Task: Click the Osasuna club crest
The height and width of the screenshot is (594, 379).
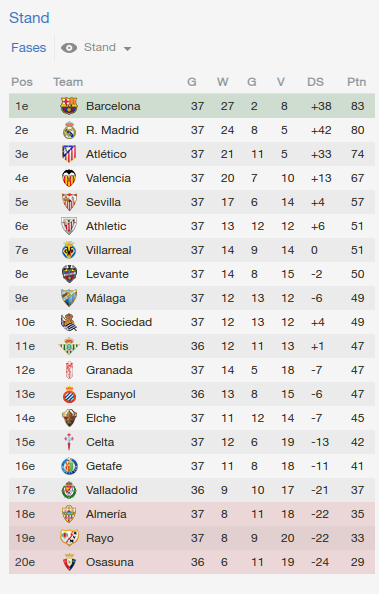Action: coord(69,562)
